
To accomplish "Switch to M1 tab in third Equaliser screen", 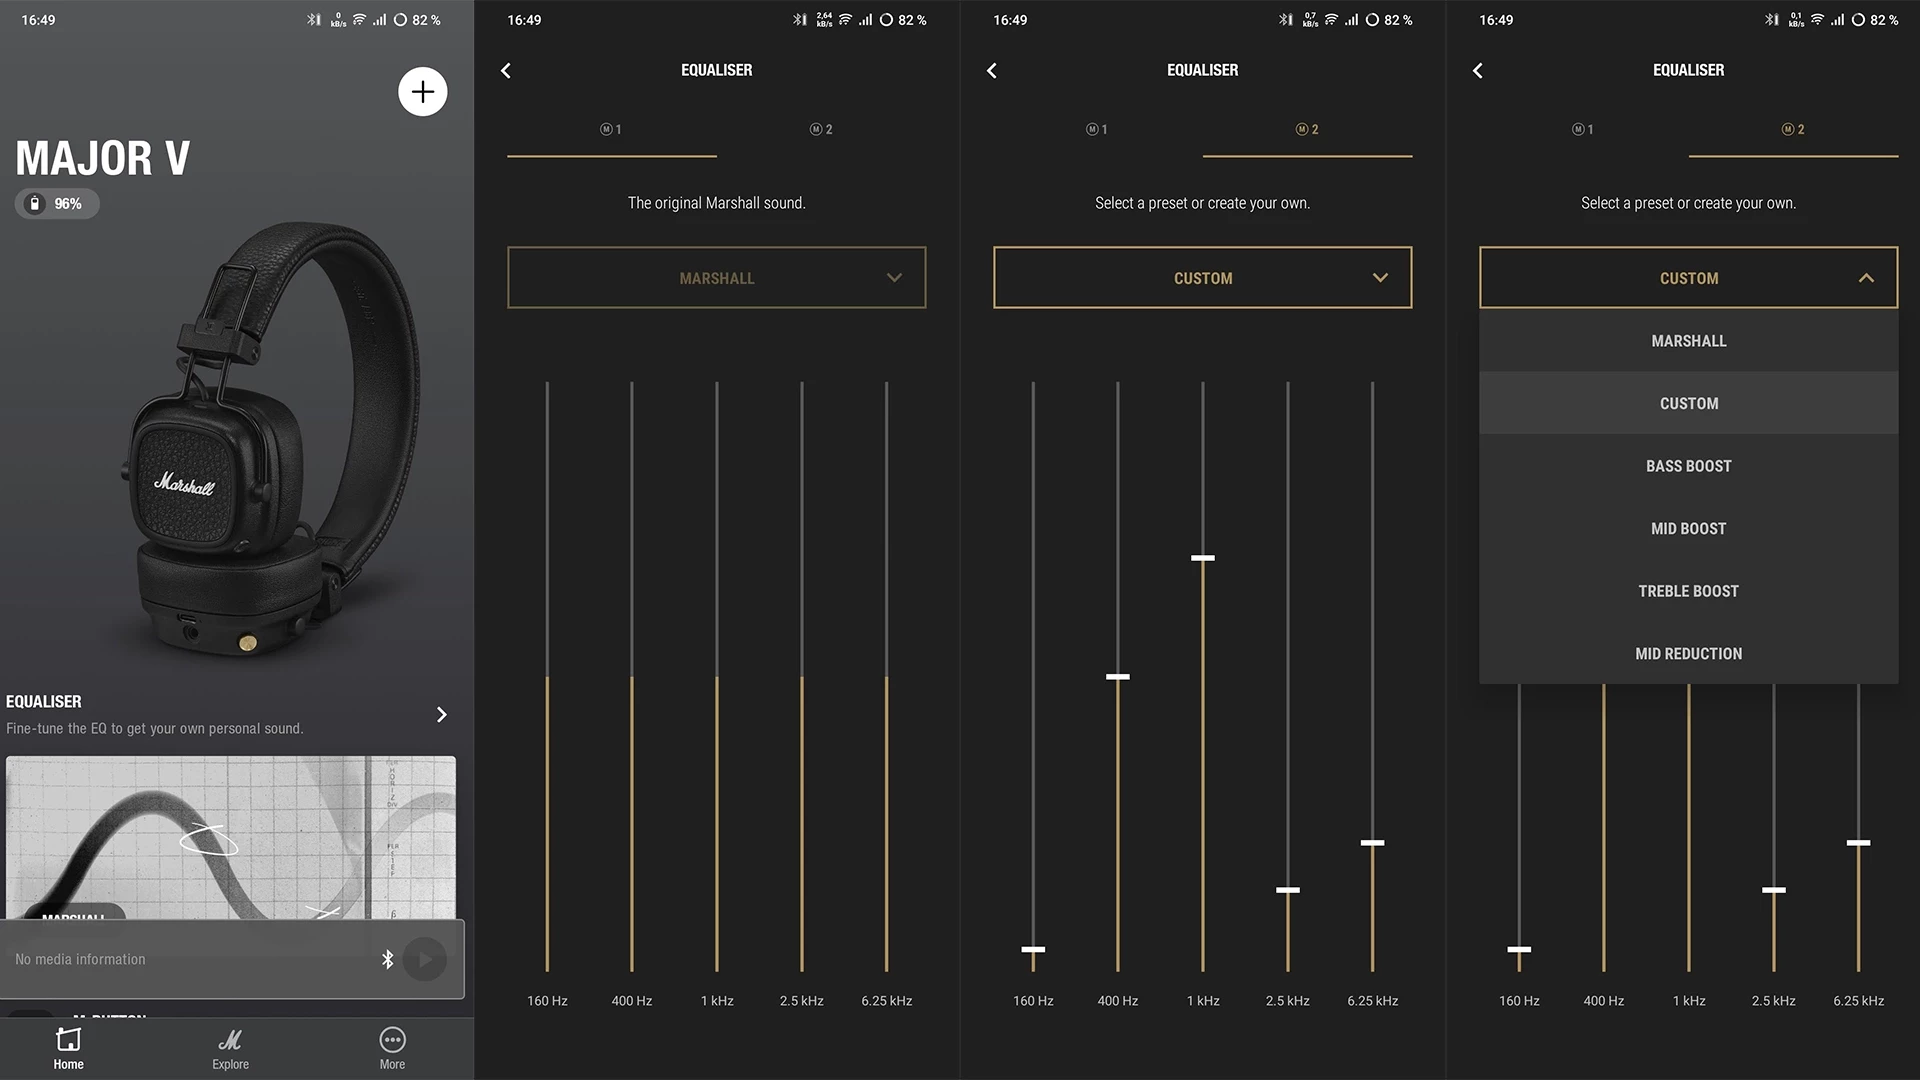I will click(1583, 130).
